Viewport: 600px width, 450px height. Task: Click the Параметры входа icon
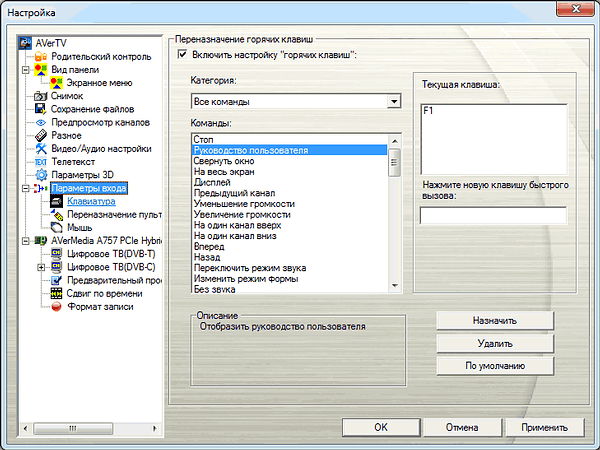click(41, 188)
